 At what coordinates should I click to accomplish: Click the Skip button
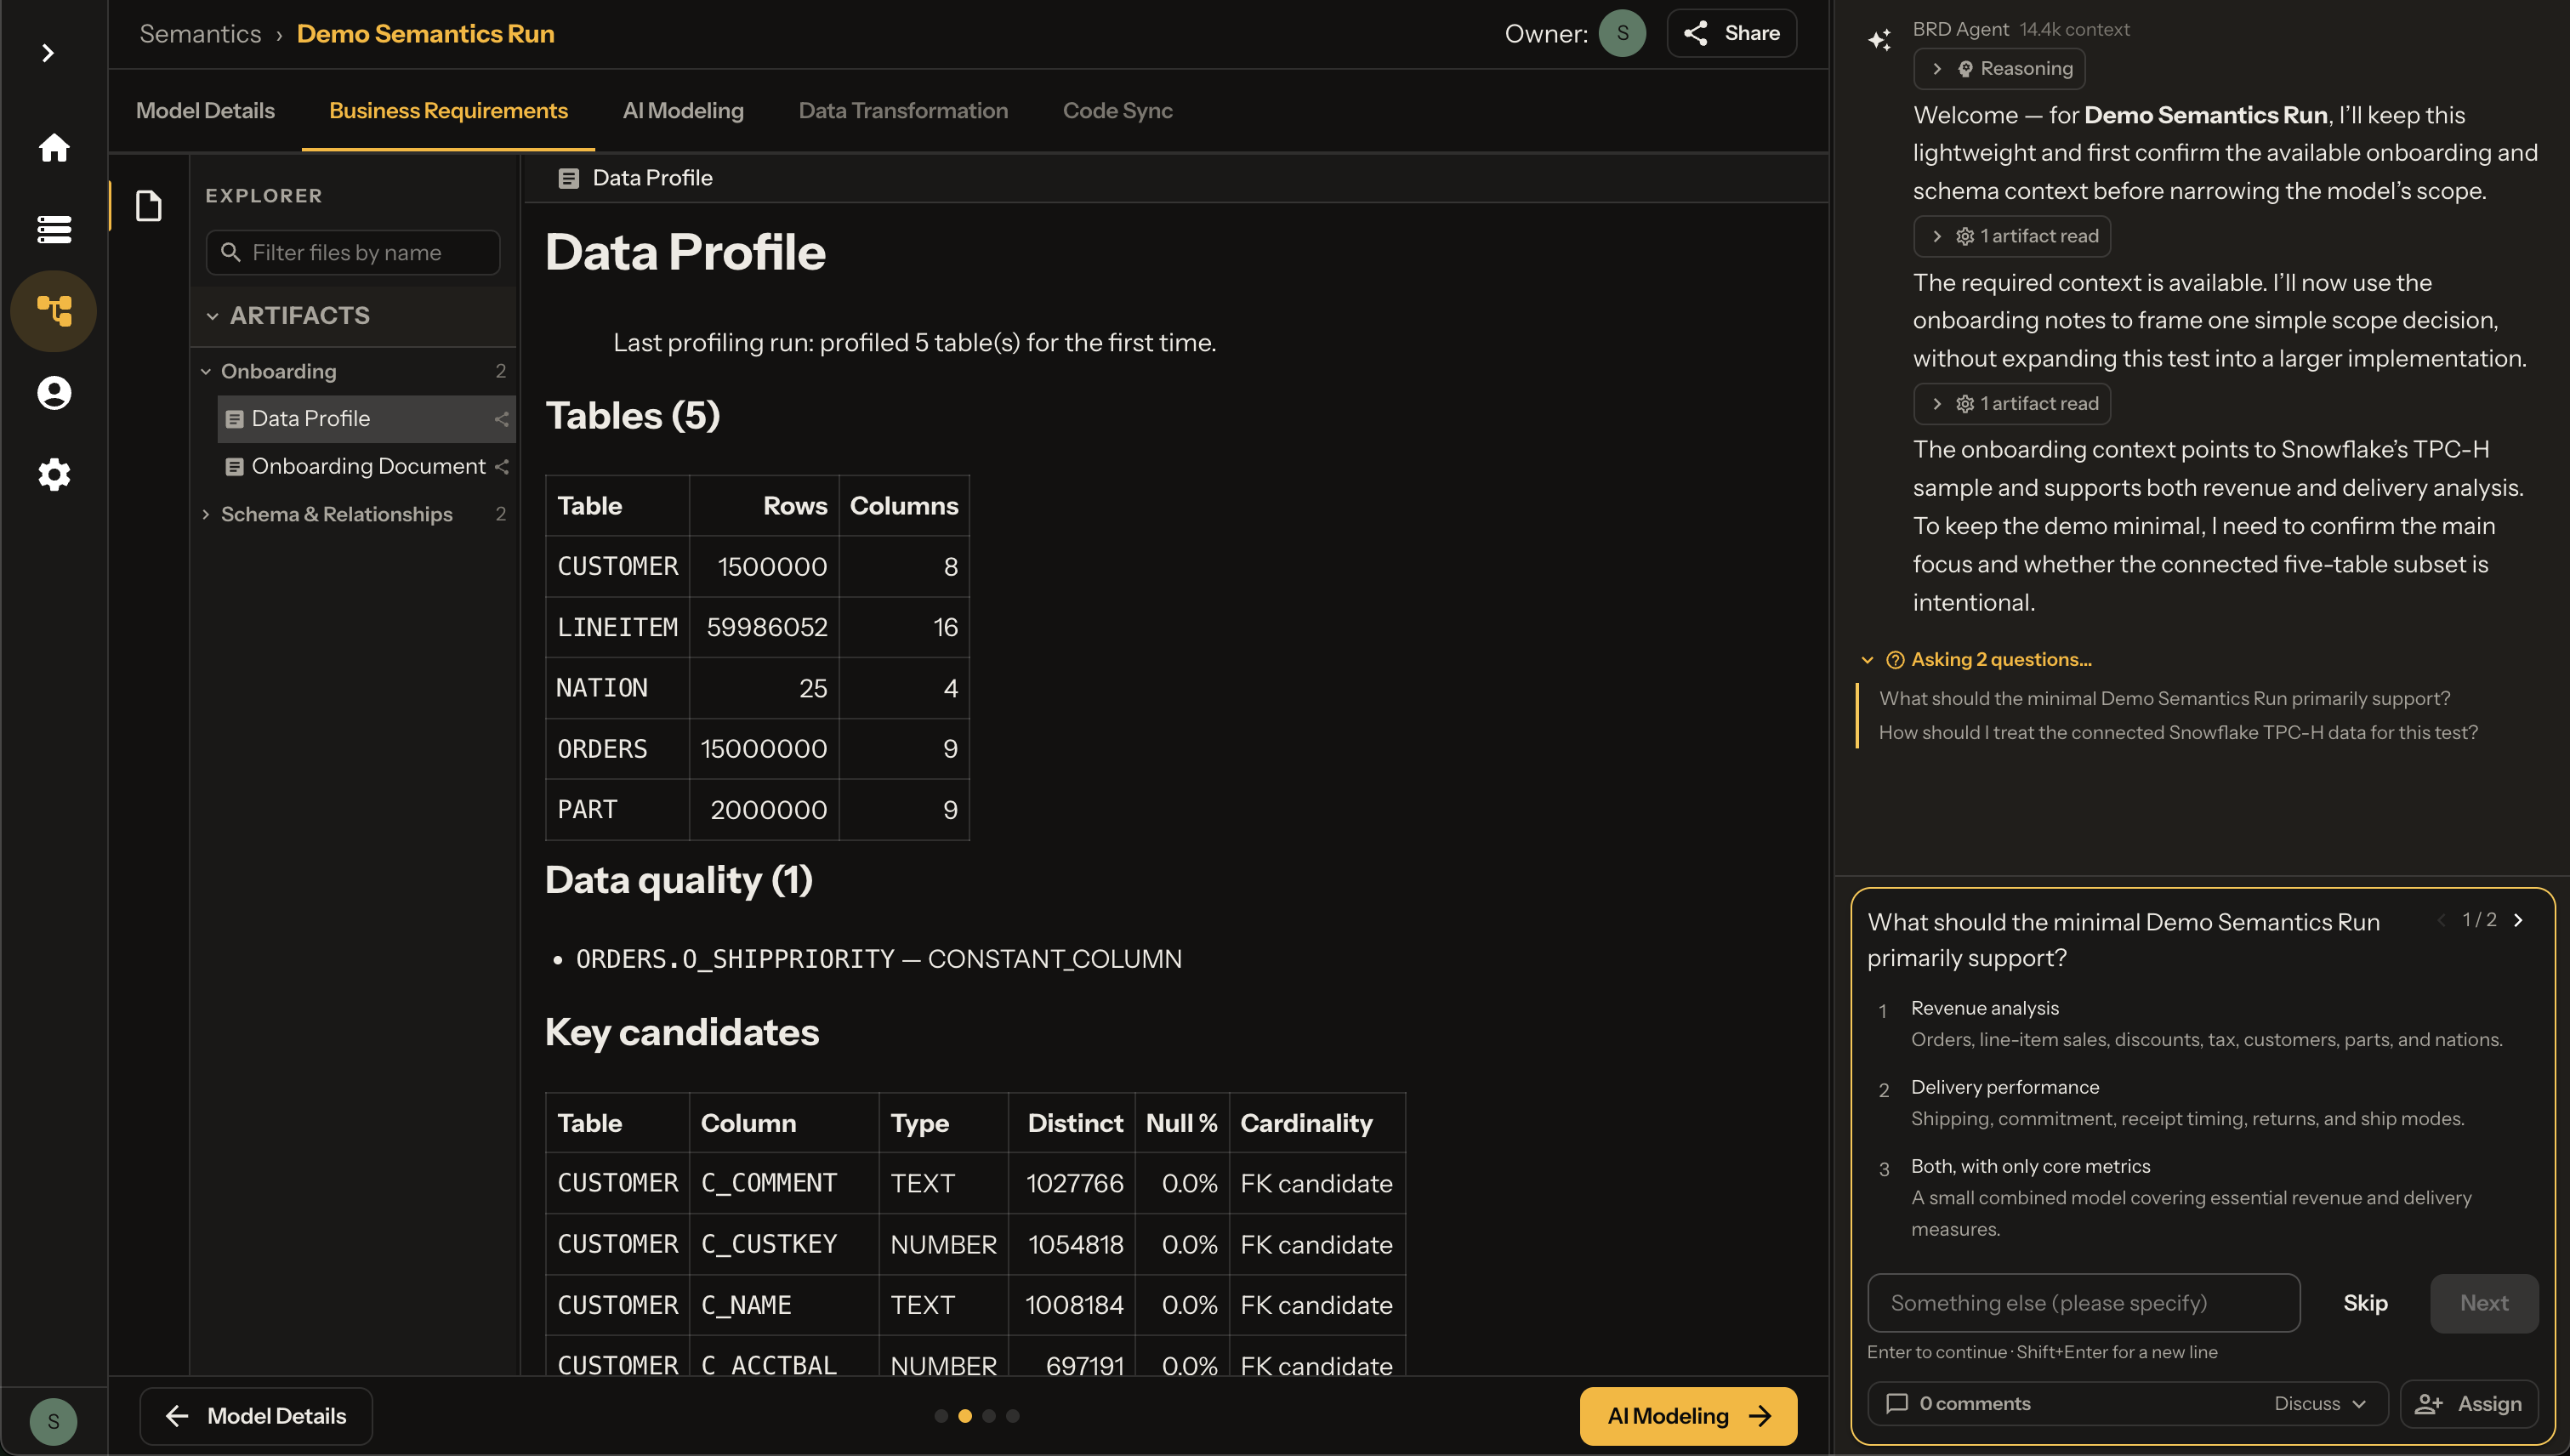[x=2365, y=1302]
